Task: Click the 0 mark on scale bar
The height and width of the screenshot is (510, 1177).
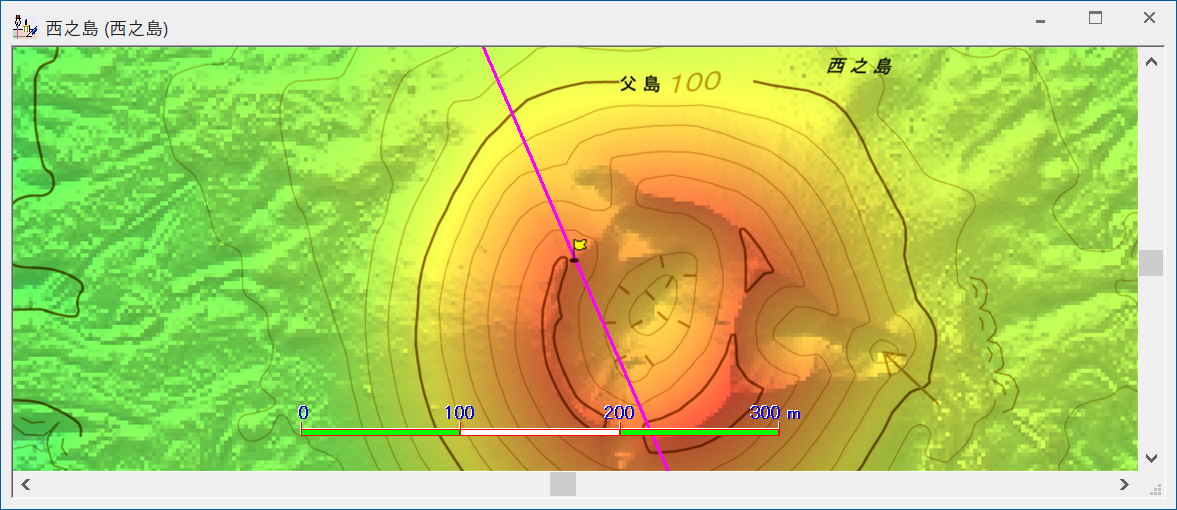Action: pos(303,412)
